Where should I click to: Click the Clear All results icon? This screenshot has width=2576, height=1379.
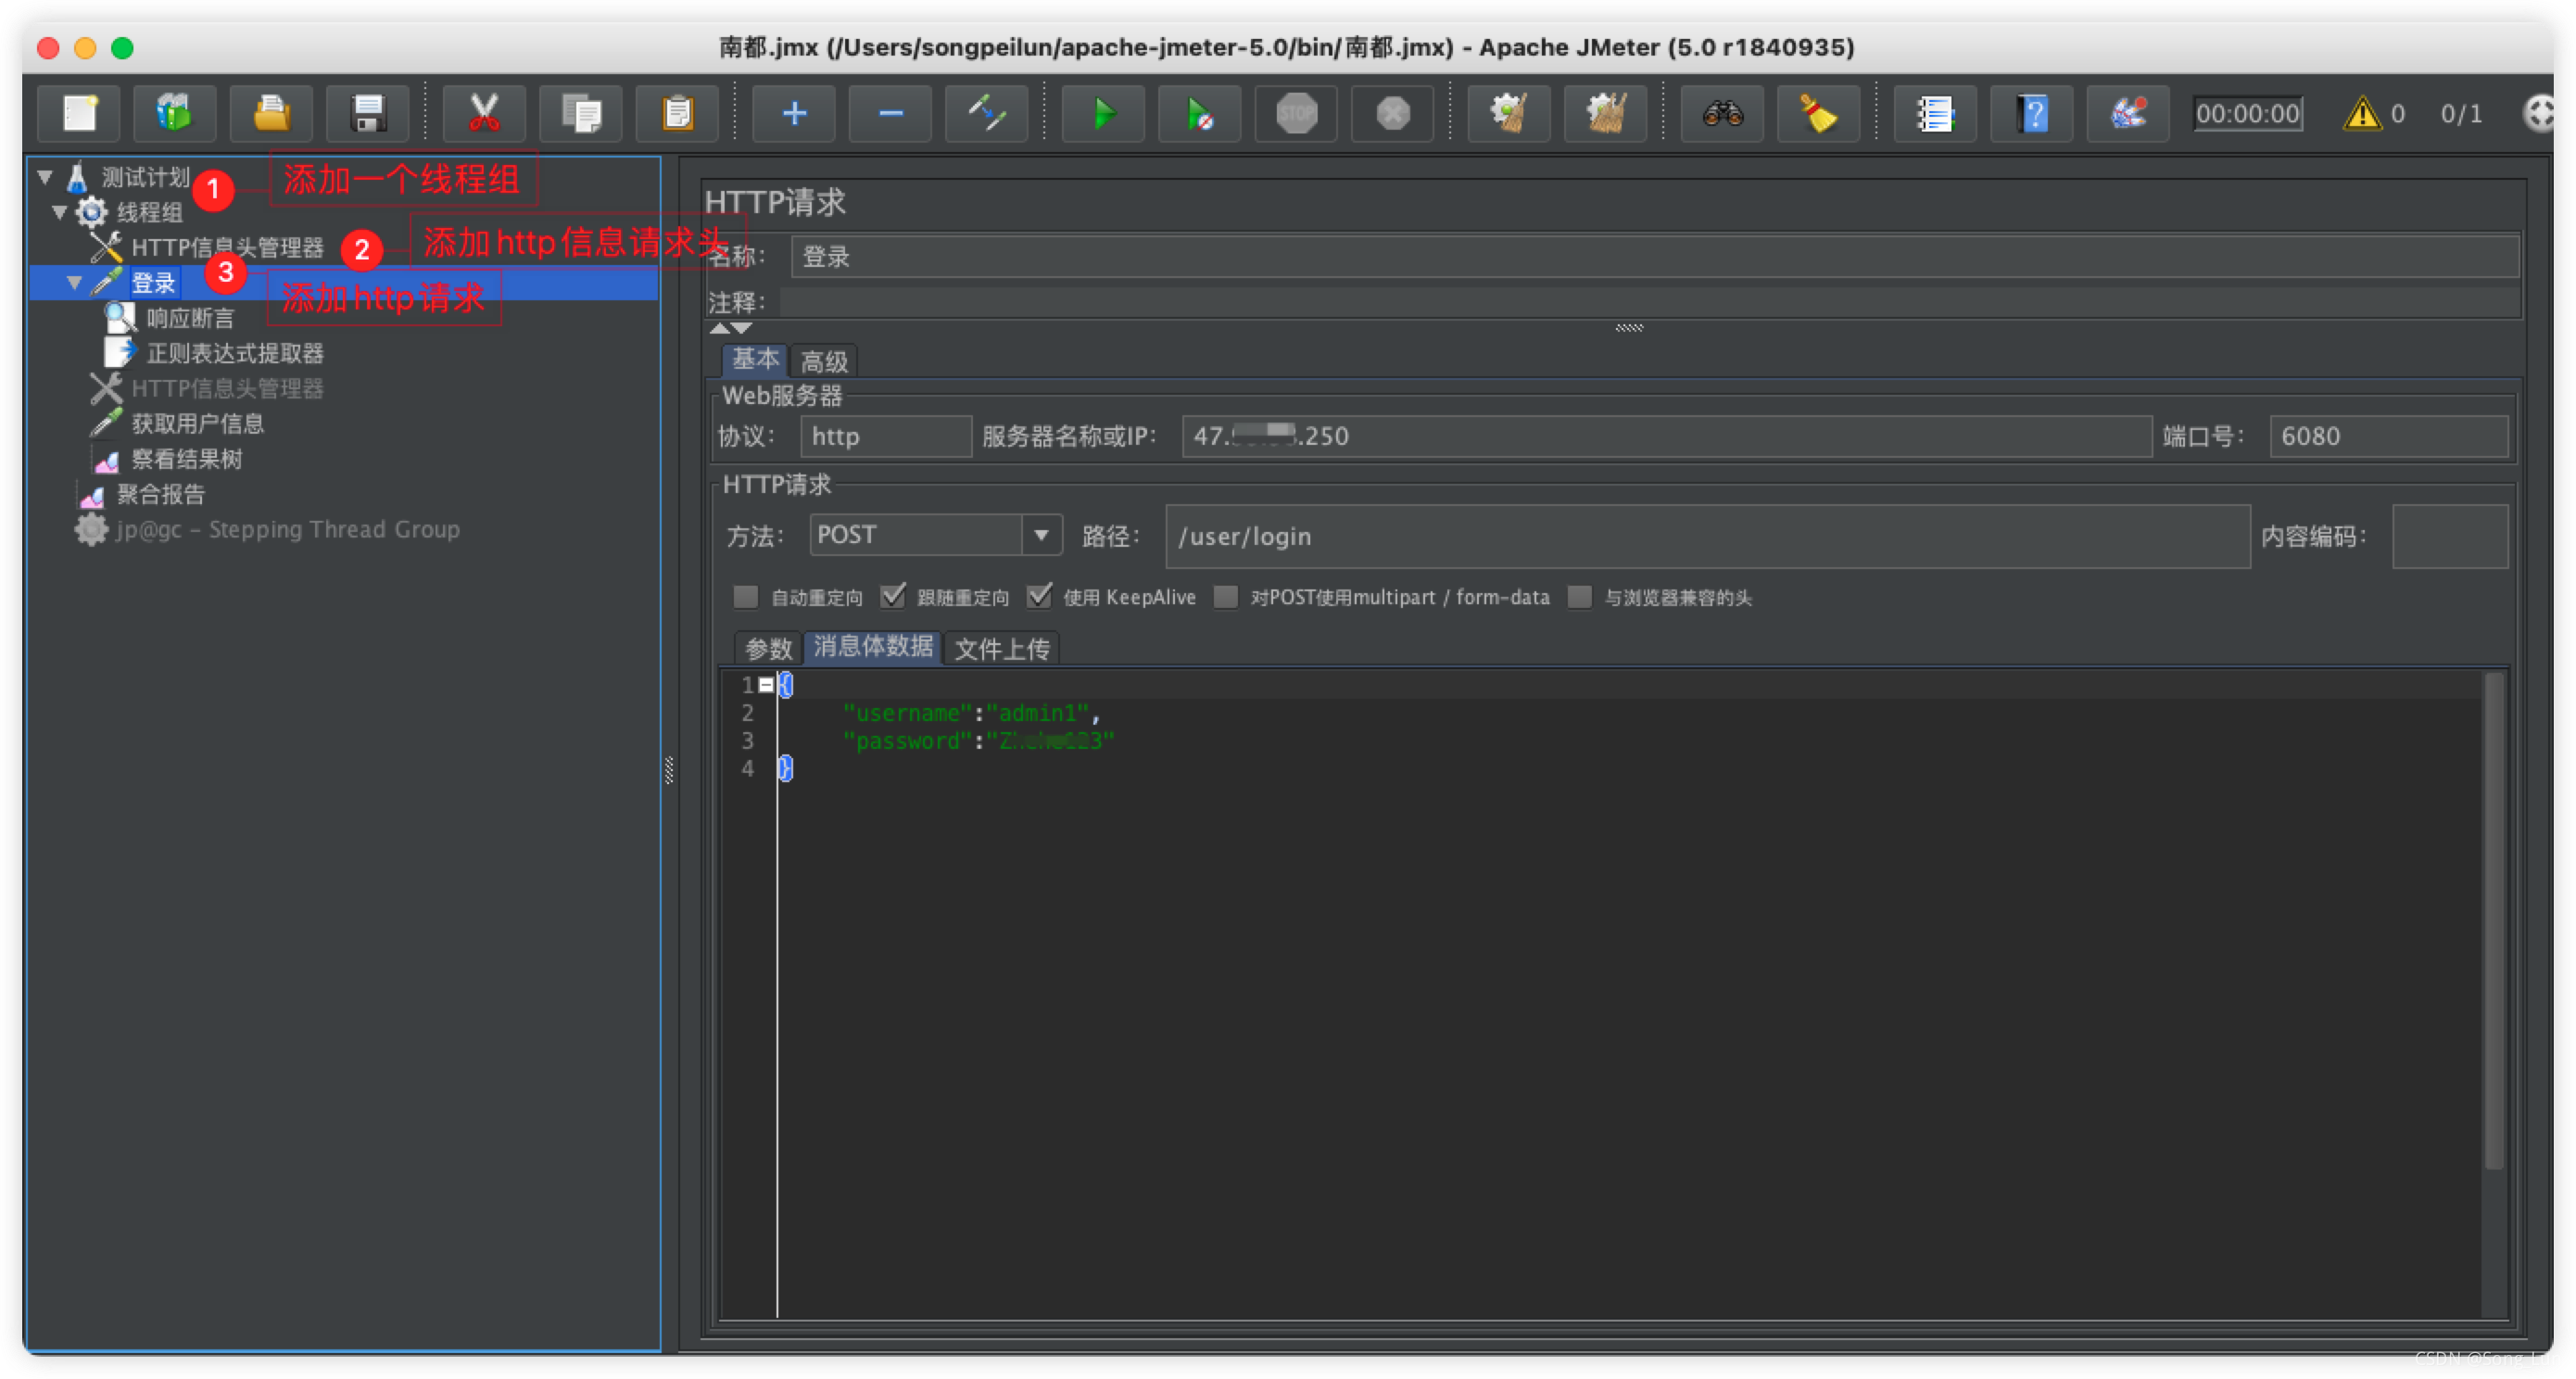click(1606, 113)
